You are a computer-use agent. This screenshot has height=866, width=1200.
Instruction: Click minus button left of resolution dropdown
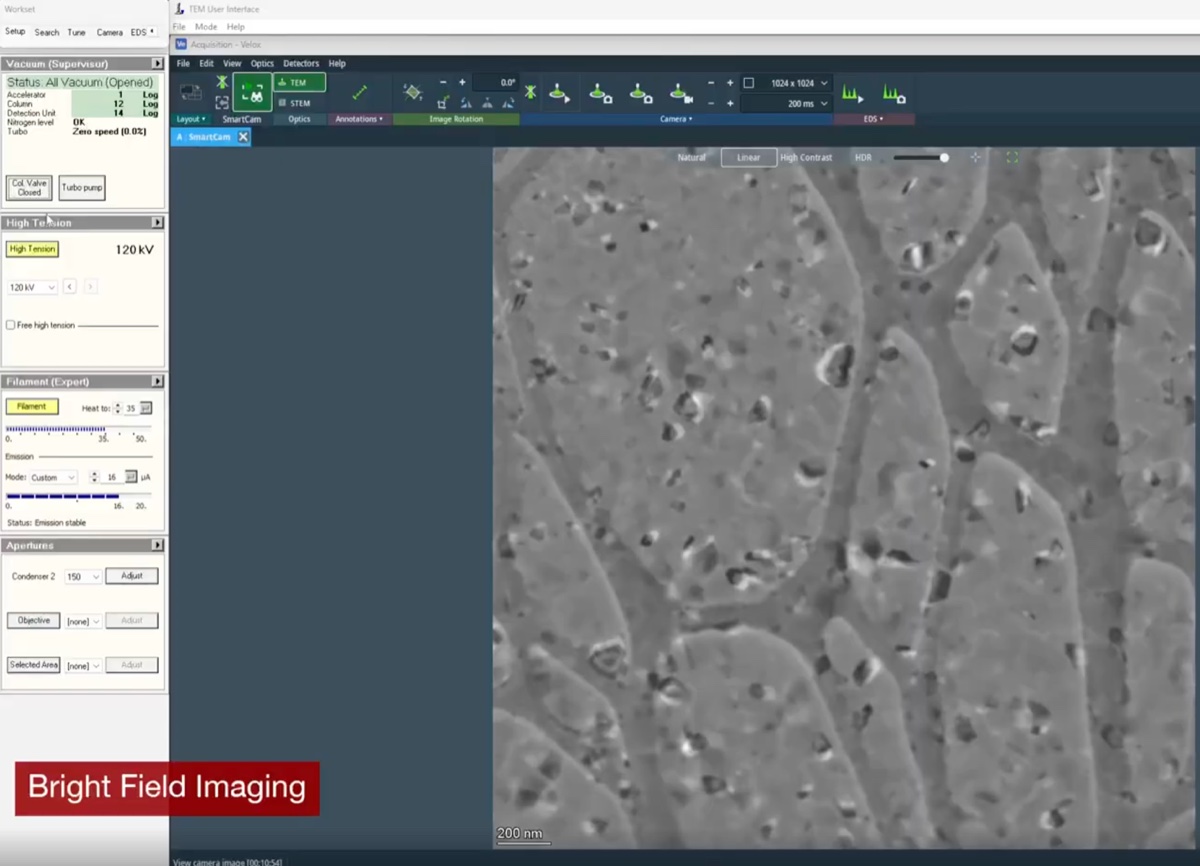pyautogui.click(x=711, y=83)
